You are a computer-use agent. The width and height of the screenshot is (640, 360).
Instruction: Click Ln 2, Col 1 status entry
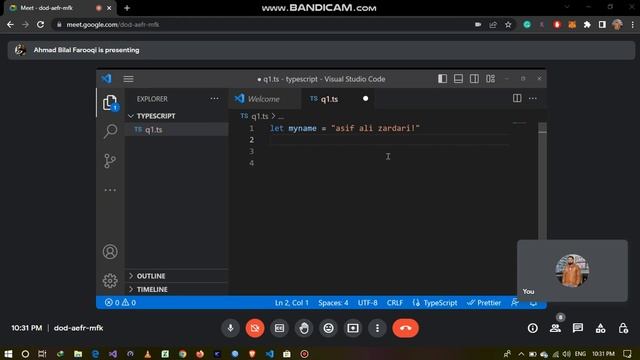click(291, 303)
